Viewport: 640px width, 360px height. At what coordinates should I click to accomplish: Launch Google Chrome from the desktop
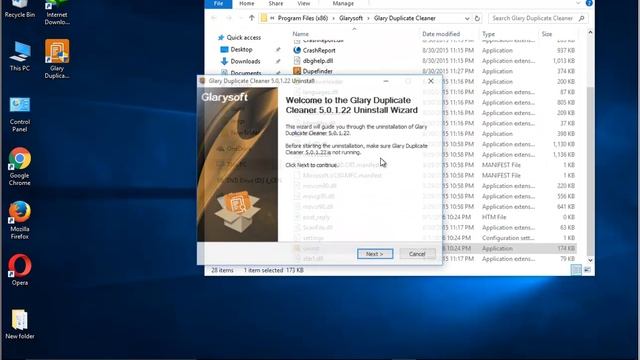click(20, 167)
